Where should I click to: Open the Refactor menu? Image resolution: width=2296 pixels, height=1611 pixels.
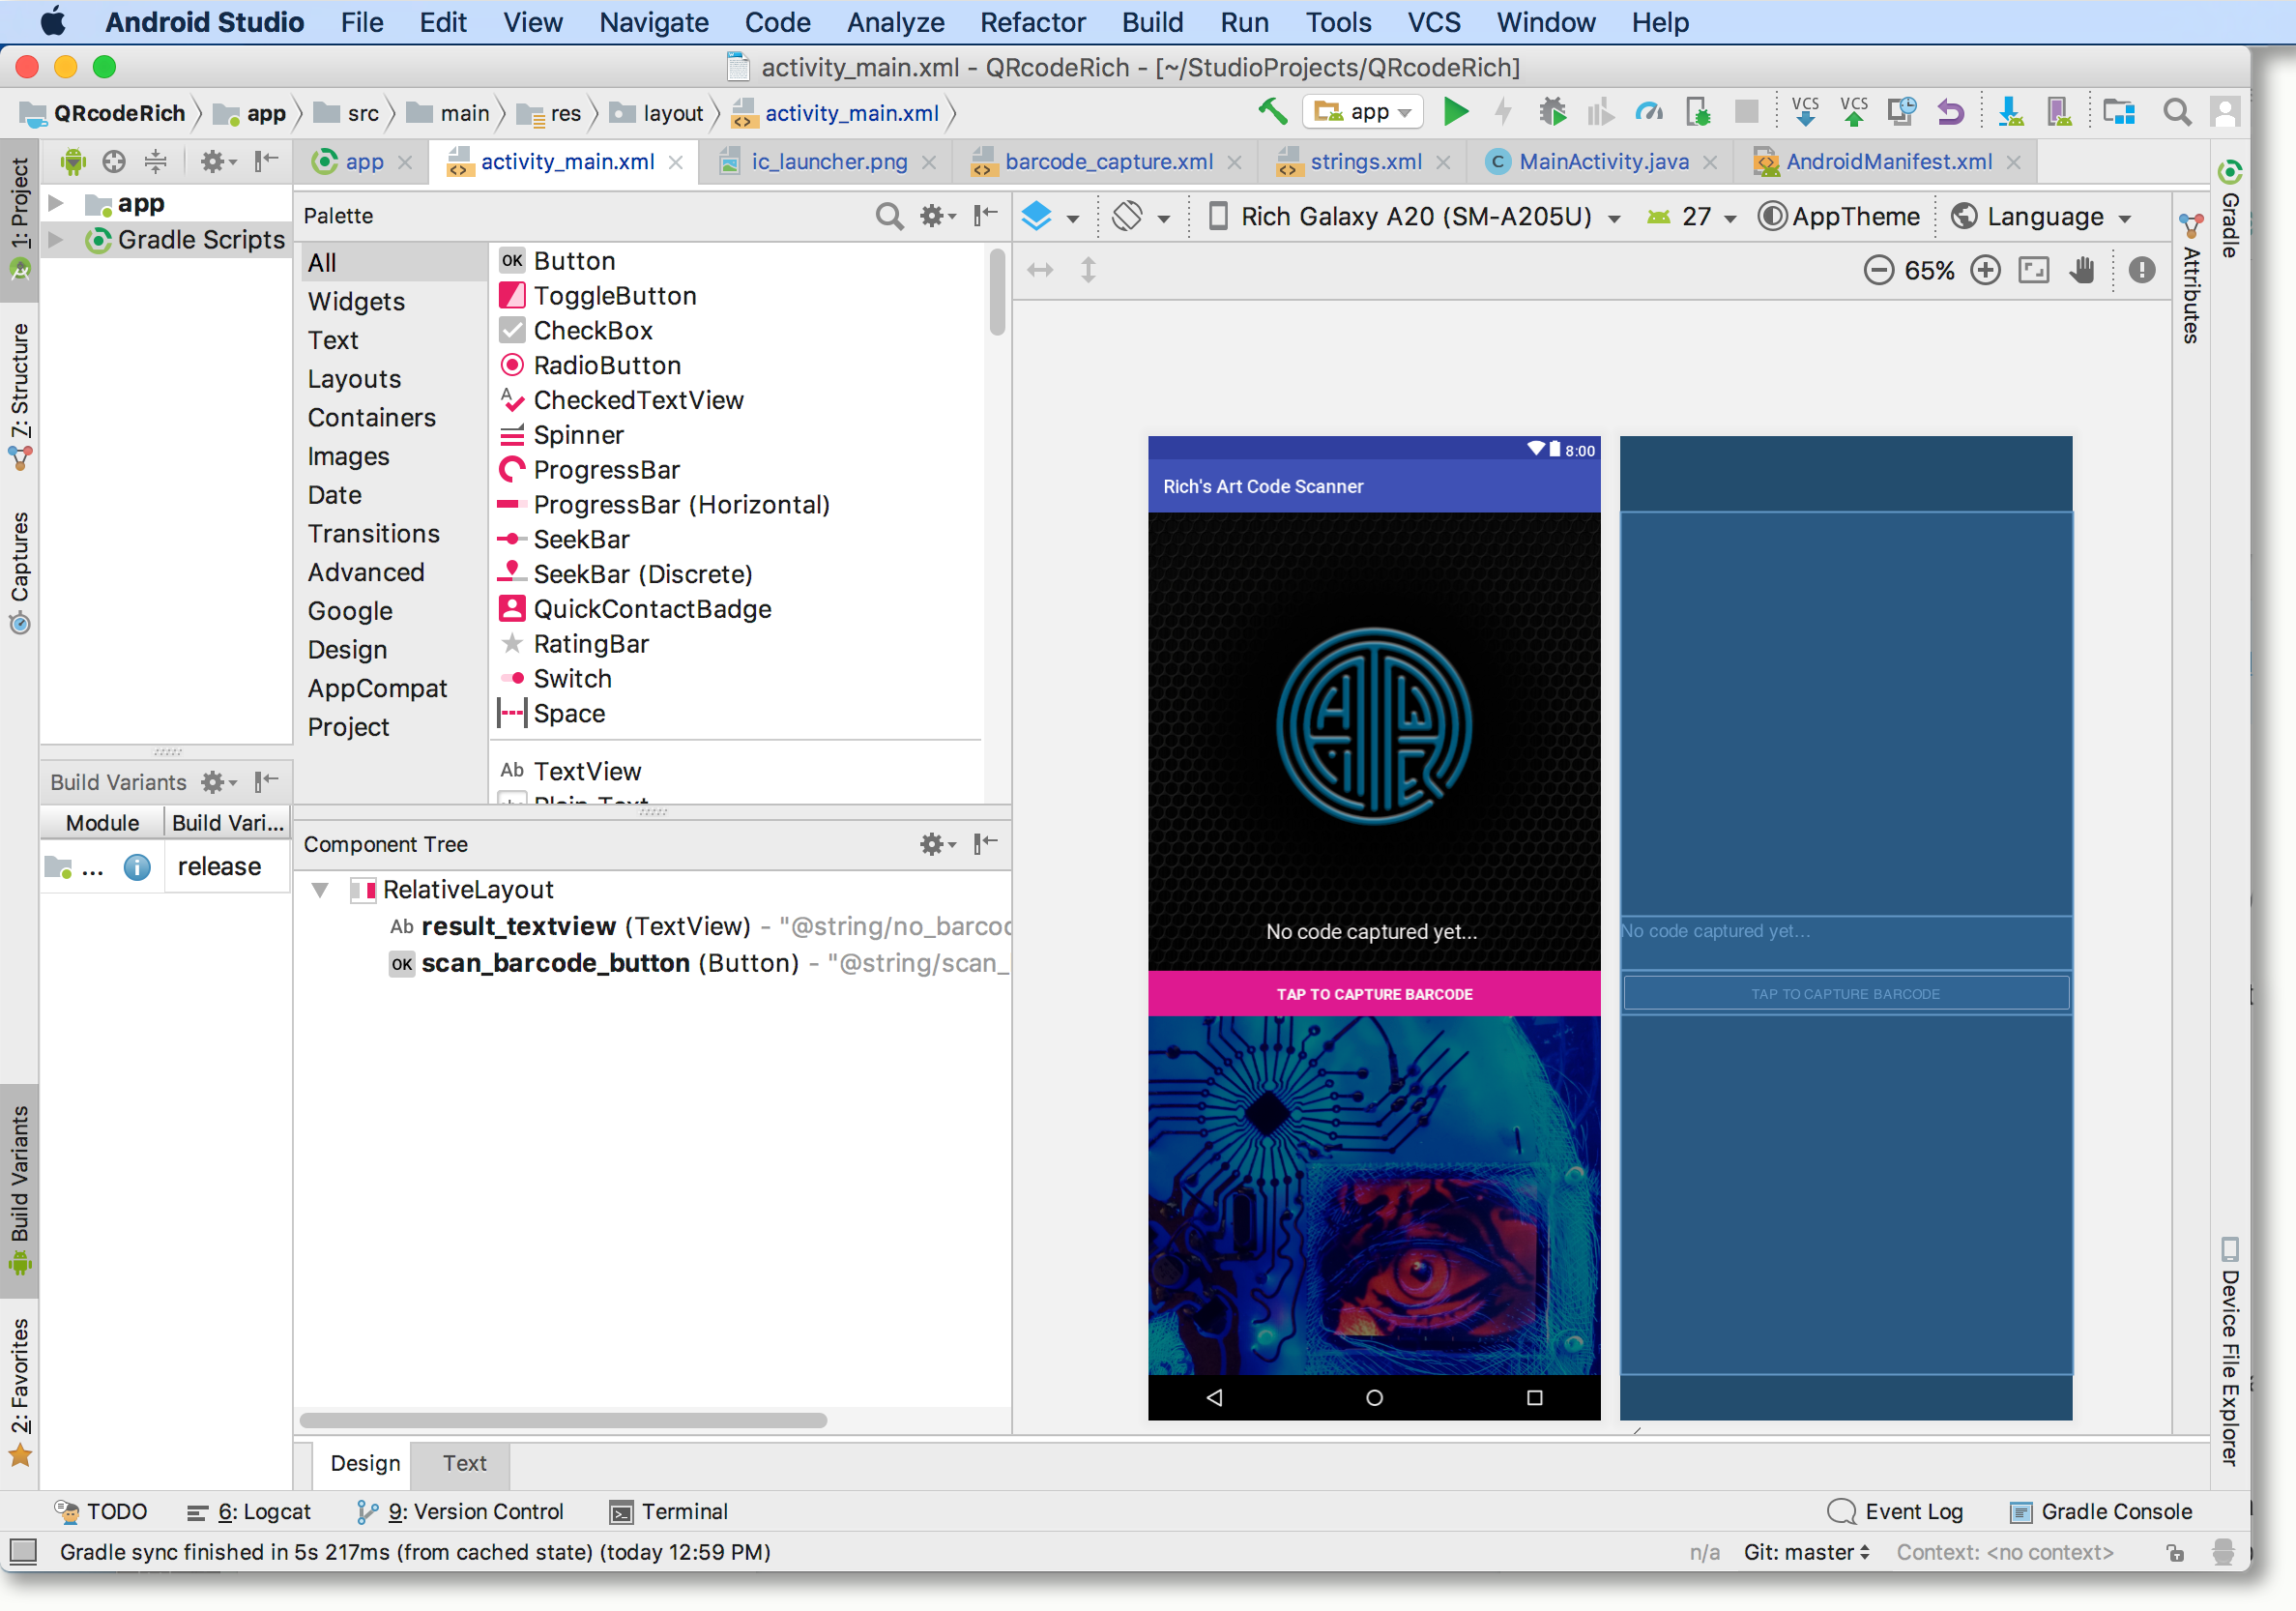[x=1032, y=22]
